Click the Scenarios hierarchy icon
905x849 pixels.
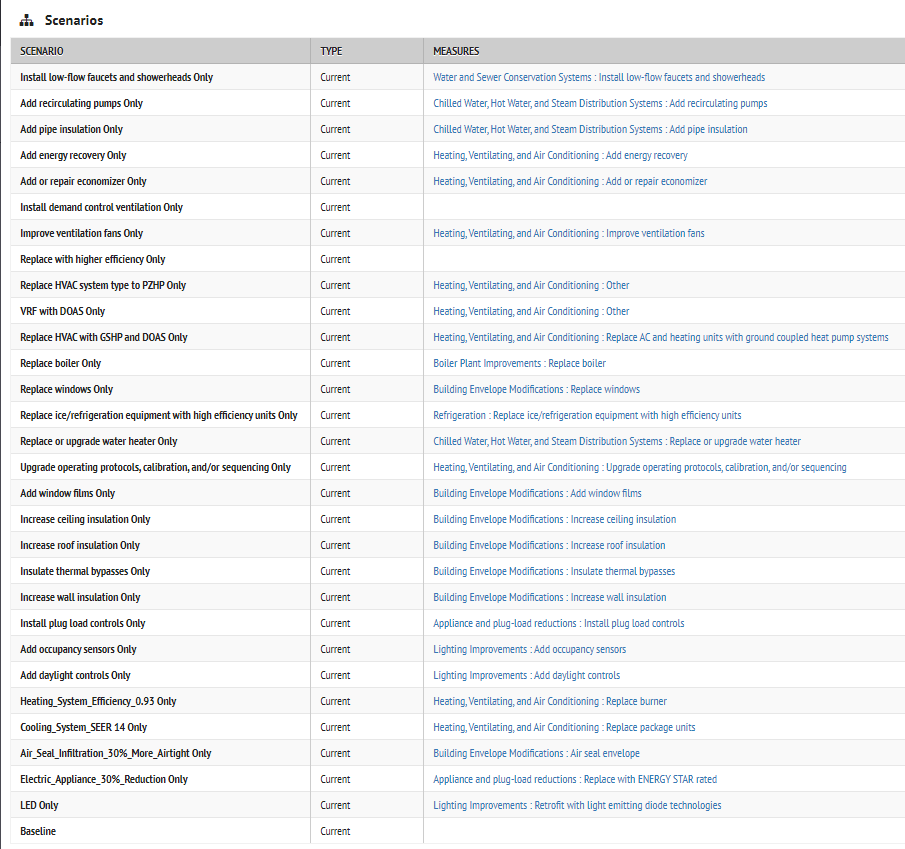25,19
